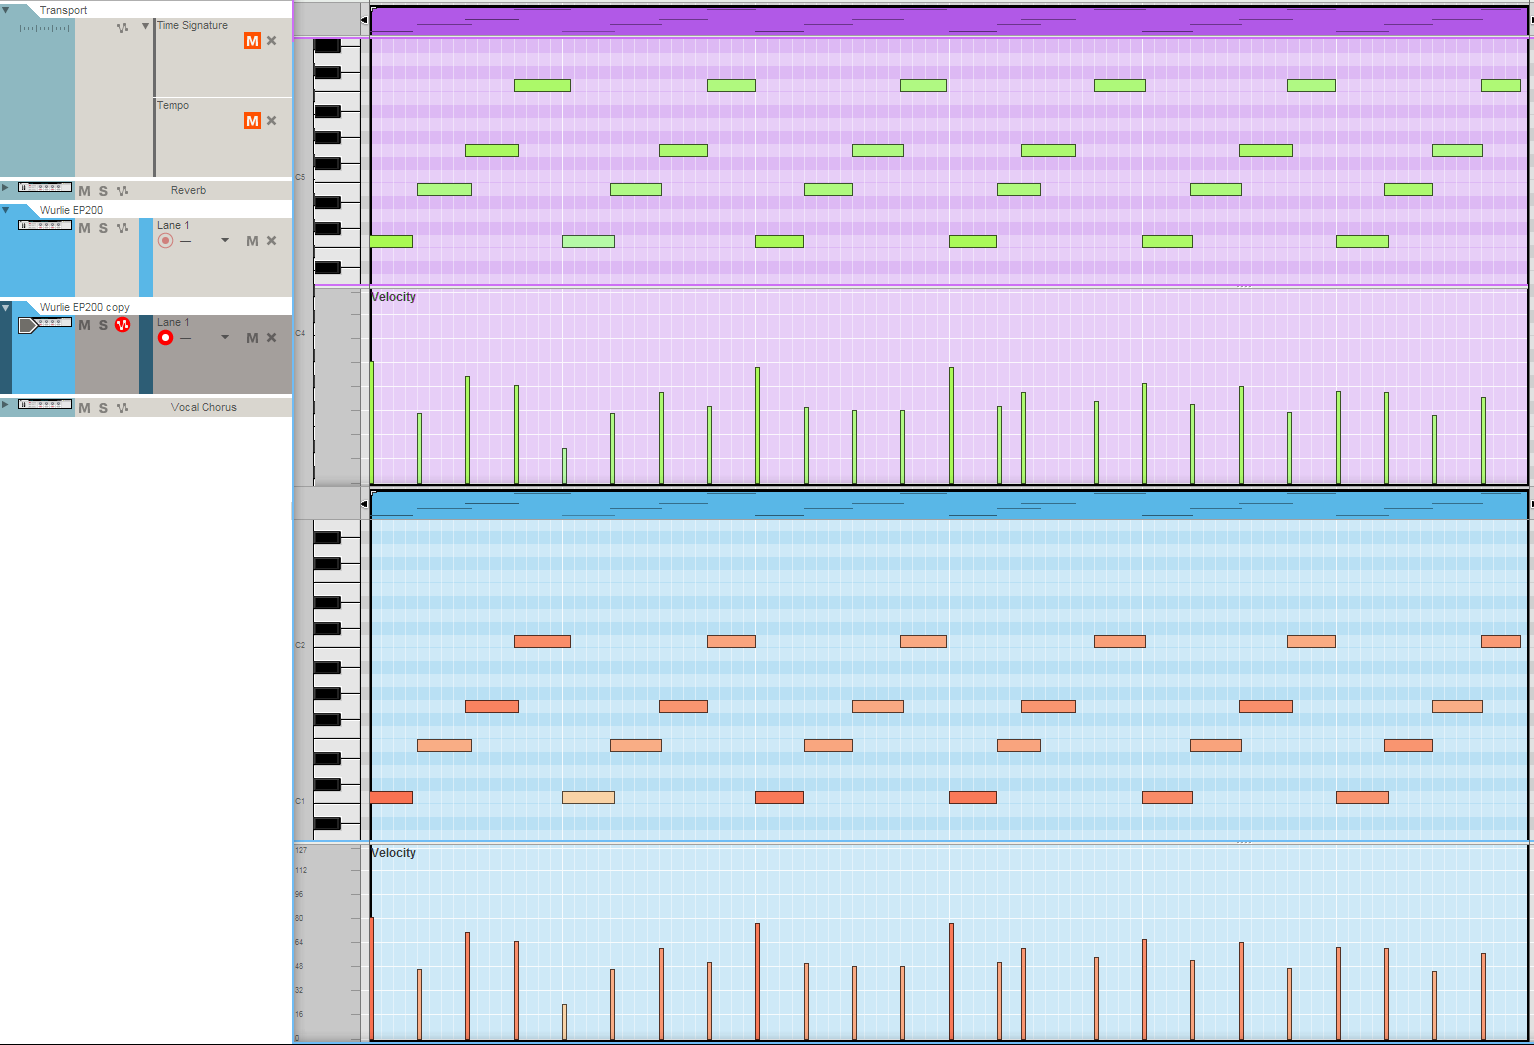
Task: Collapse the Wurlie EP200 track
Action: 6,210
